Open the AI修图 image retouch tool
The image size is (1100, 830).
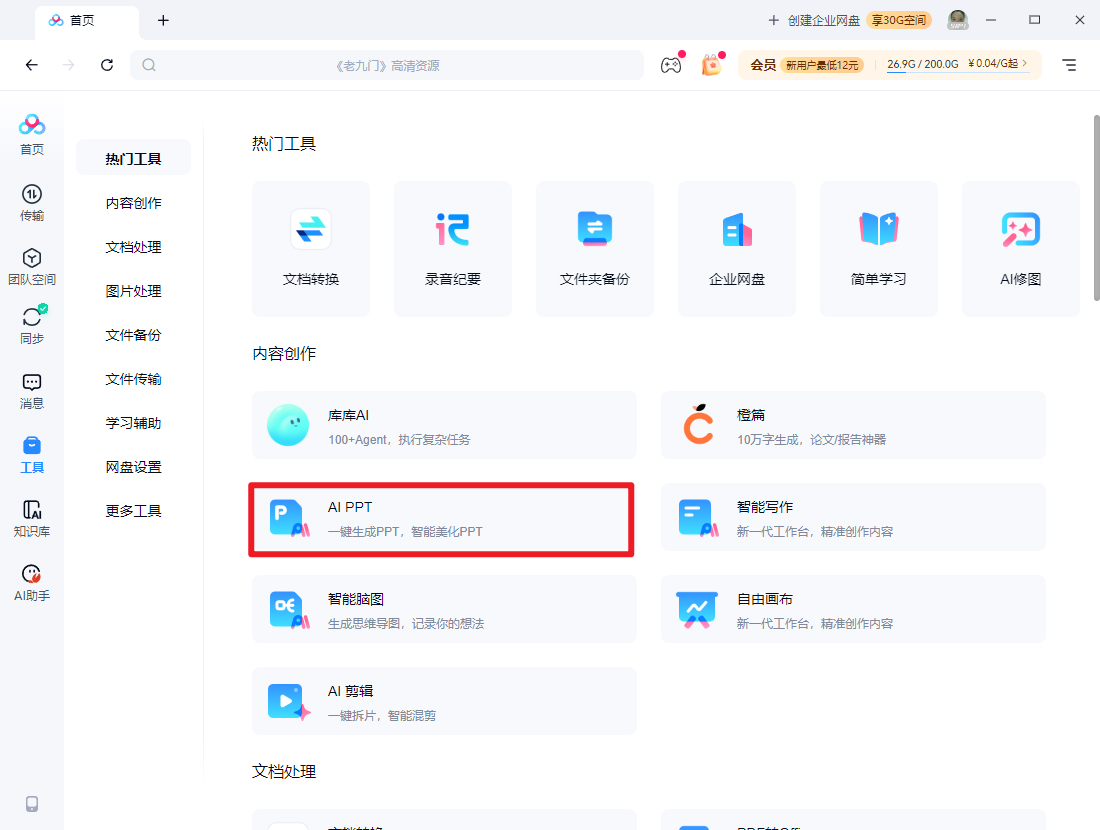point(1021,248)
